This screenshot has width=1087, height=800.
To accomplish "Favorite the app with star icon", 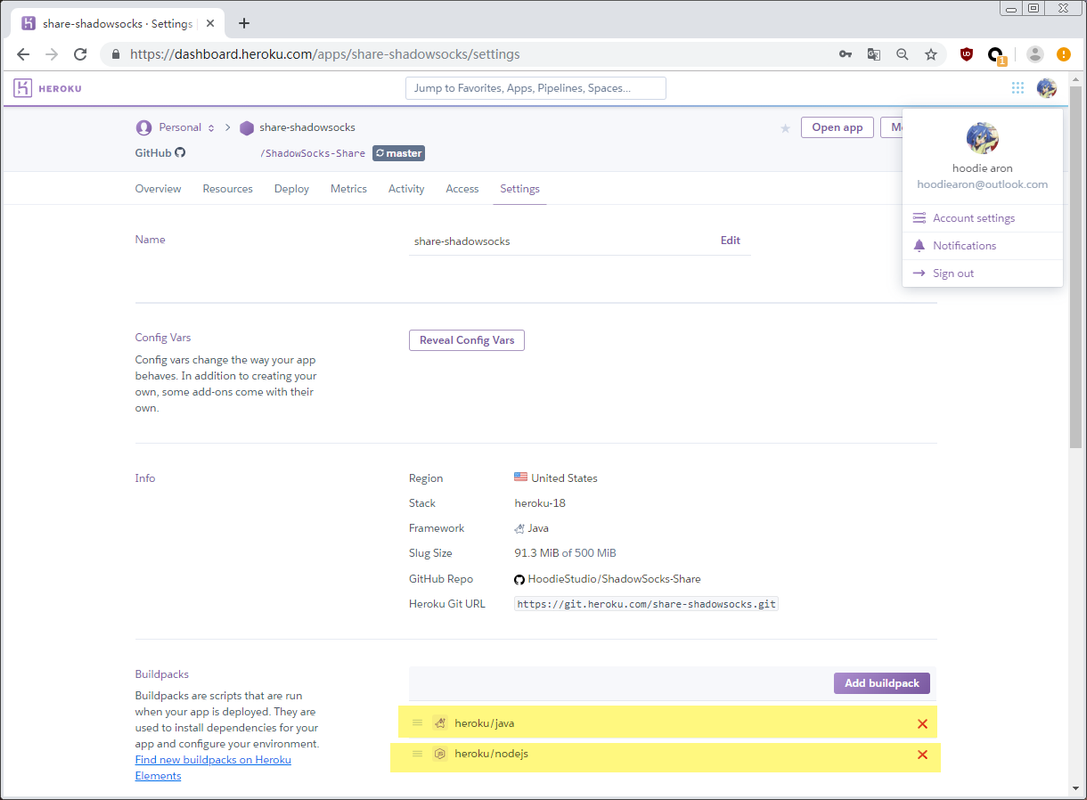I will (x=785, y=128).
